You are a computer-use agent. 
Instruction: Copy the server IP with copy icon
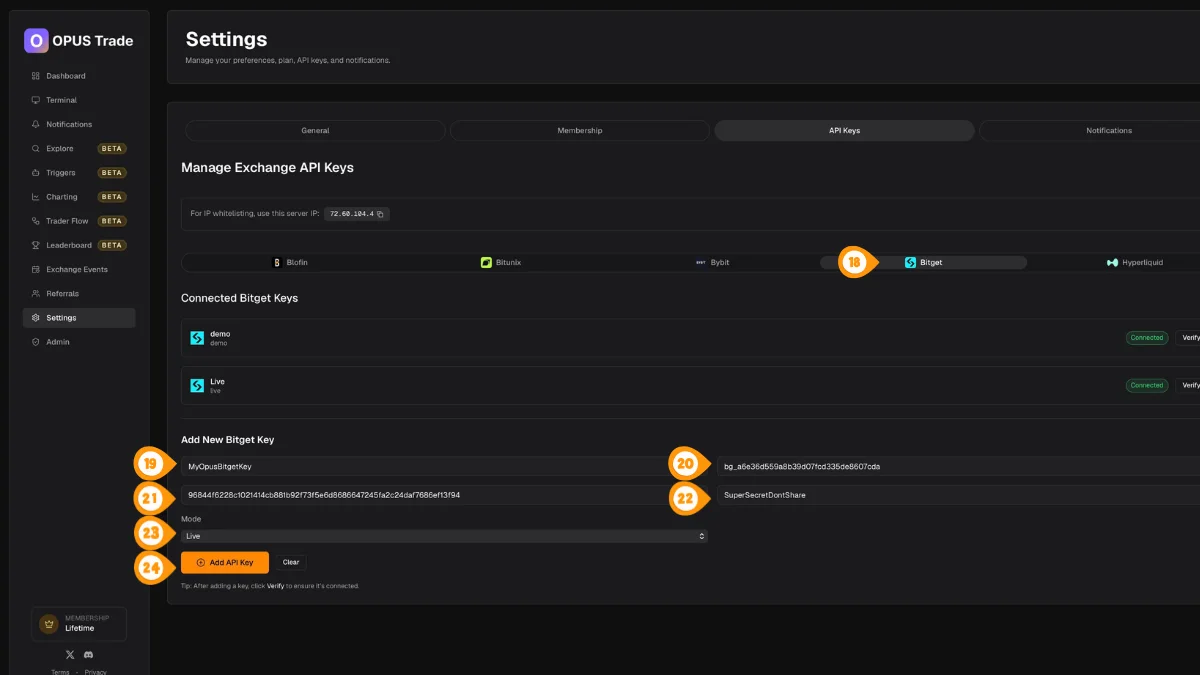coord(380,214)
